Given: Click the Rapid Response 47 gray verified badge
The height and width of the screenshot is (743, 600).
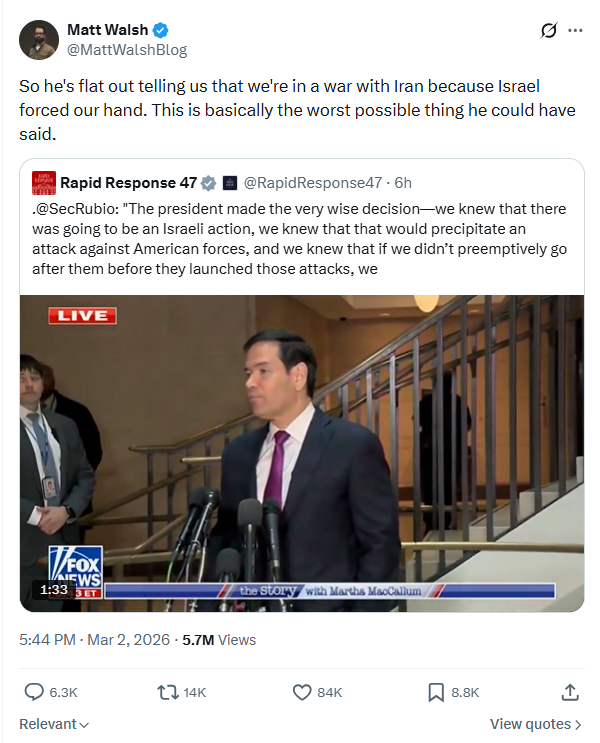Looking at the screenshot, I should [209, 183].
